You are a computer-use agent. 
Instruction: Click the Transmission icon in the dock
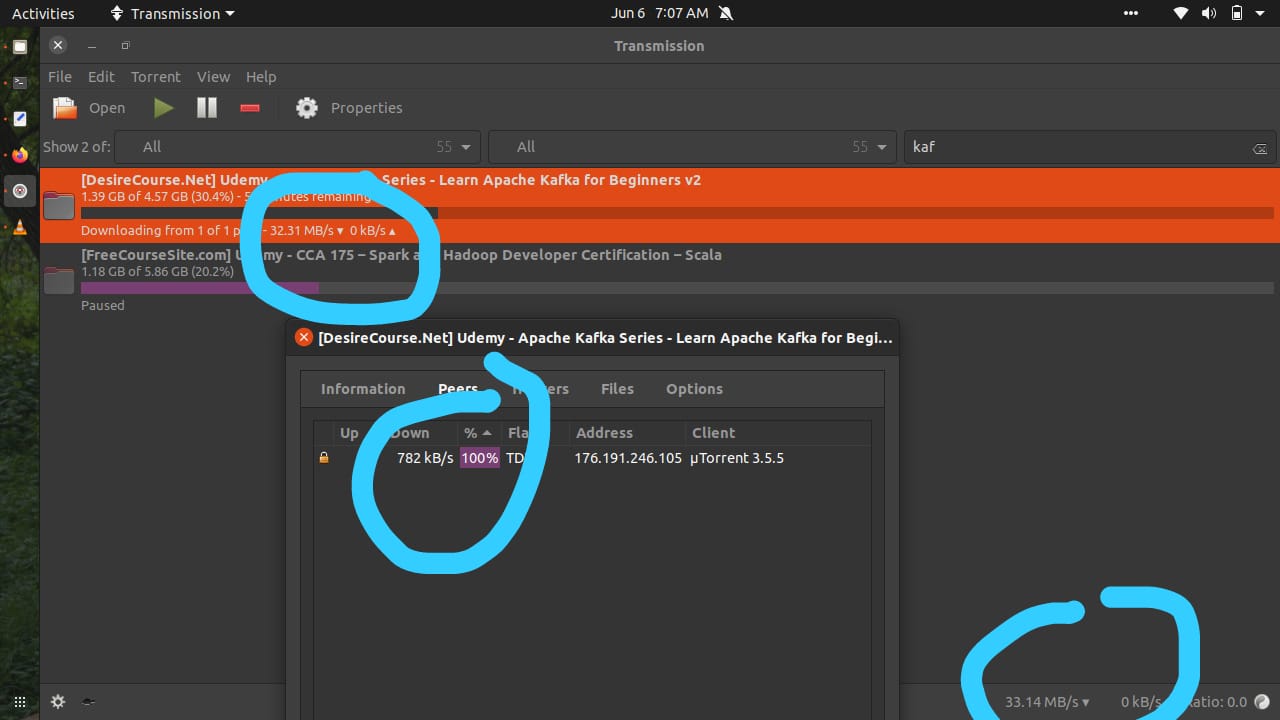tap(19, 191)
